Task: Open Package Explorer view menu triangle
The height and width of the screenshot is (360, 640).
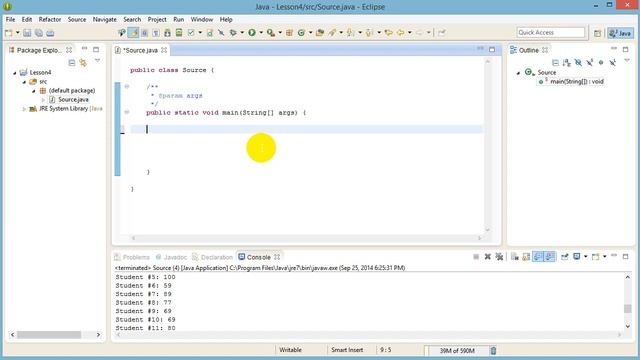Action: [97, 61]
